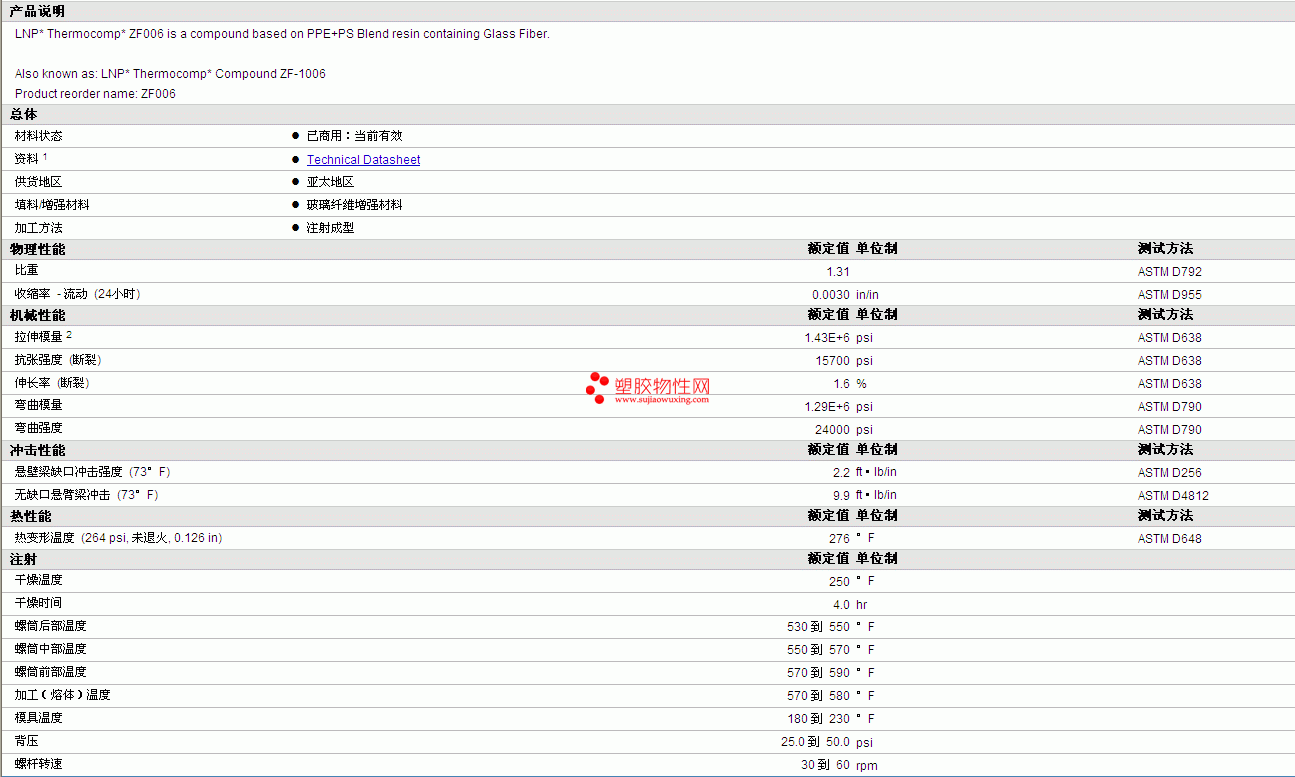Select the "弯曲强度" row label
This screenshot has height=777, width=1295.
click(x=38, y=428)
